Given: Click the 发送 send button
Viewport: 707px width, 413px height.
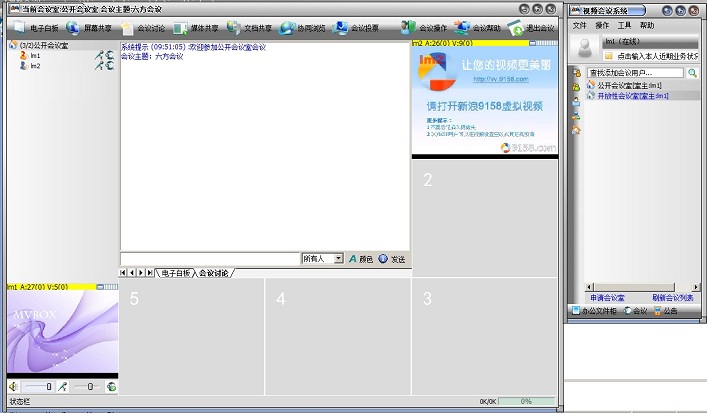Looking at the screenshot, I should [392, 259].
